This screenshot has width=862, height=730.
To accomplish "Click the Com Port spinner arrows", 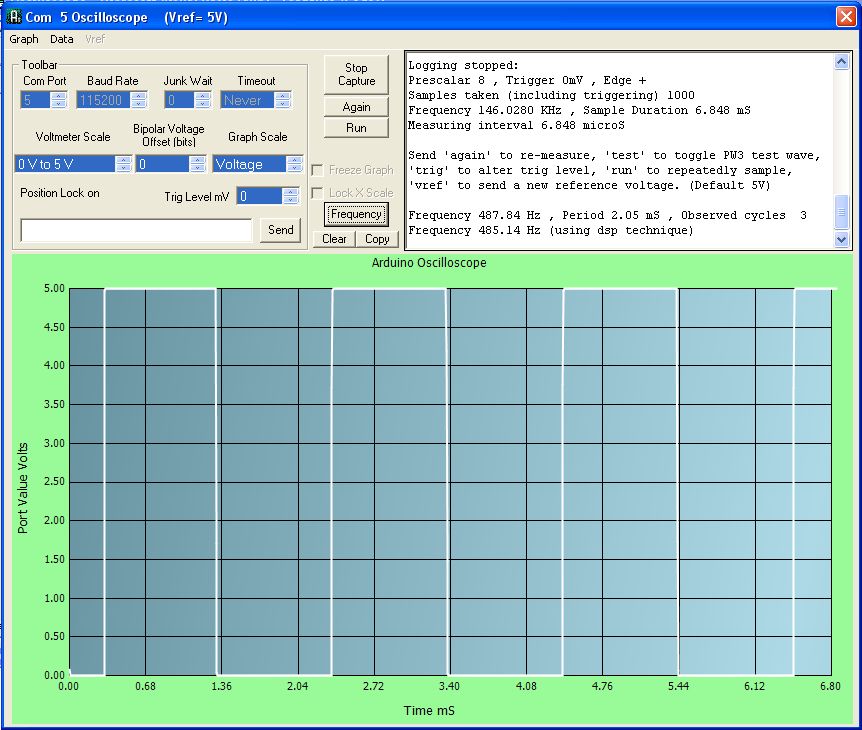I will [58, 100].
